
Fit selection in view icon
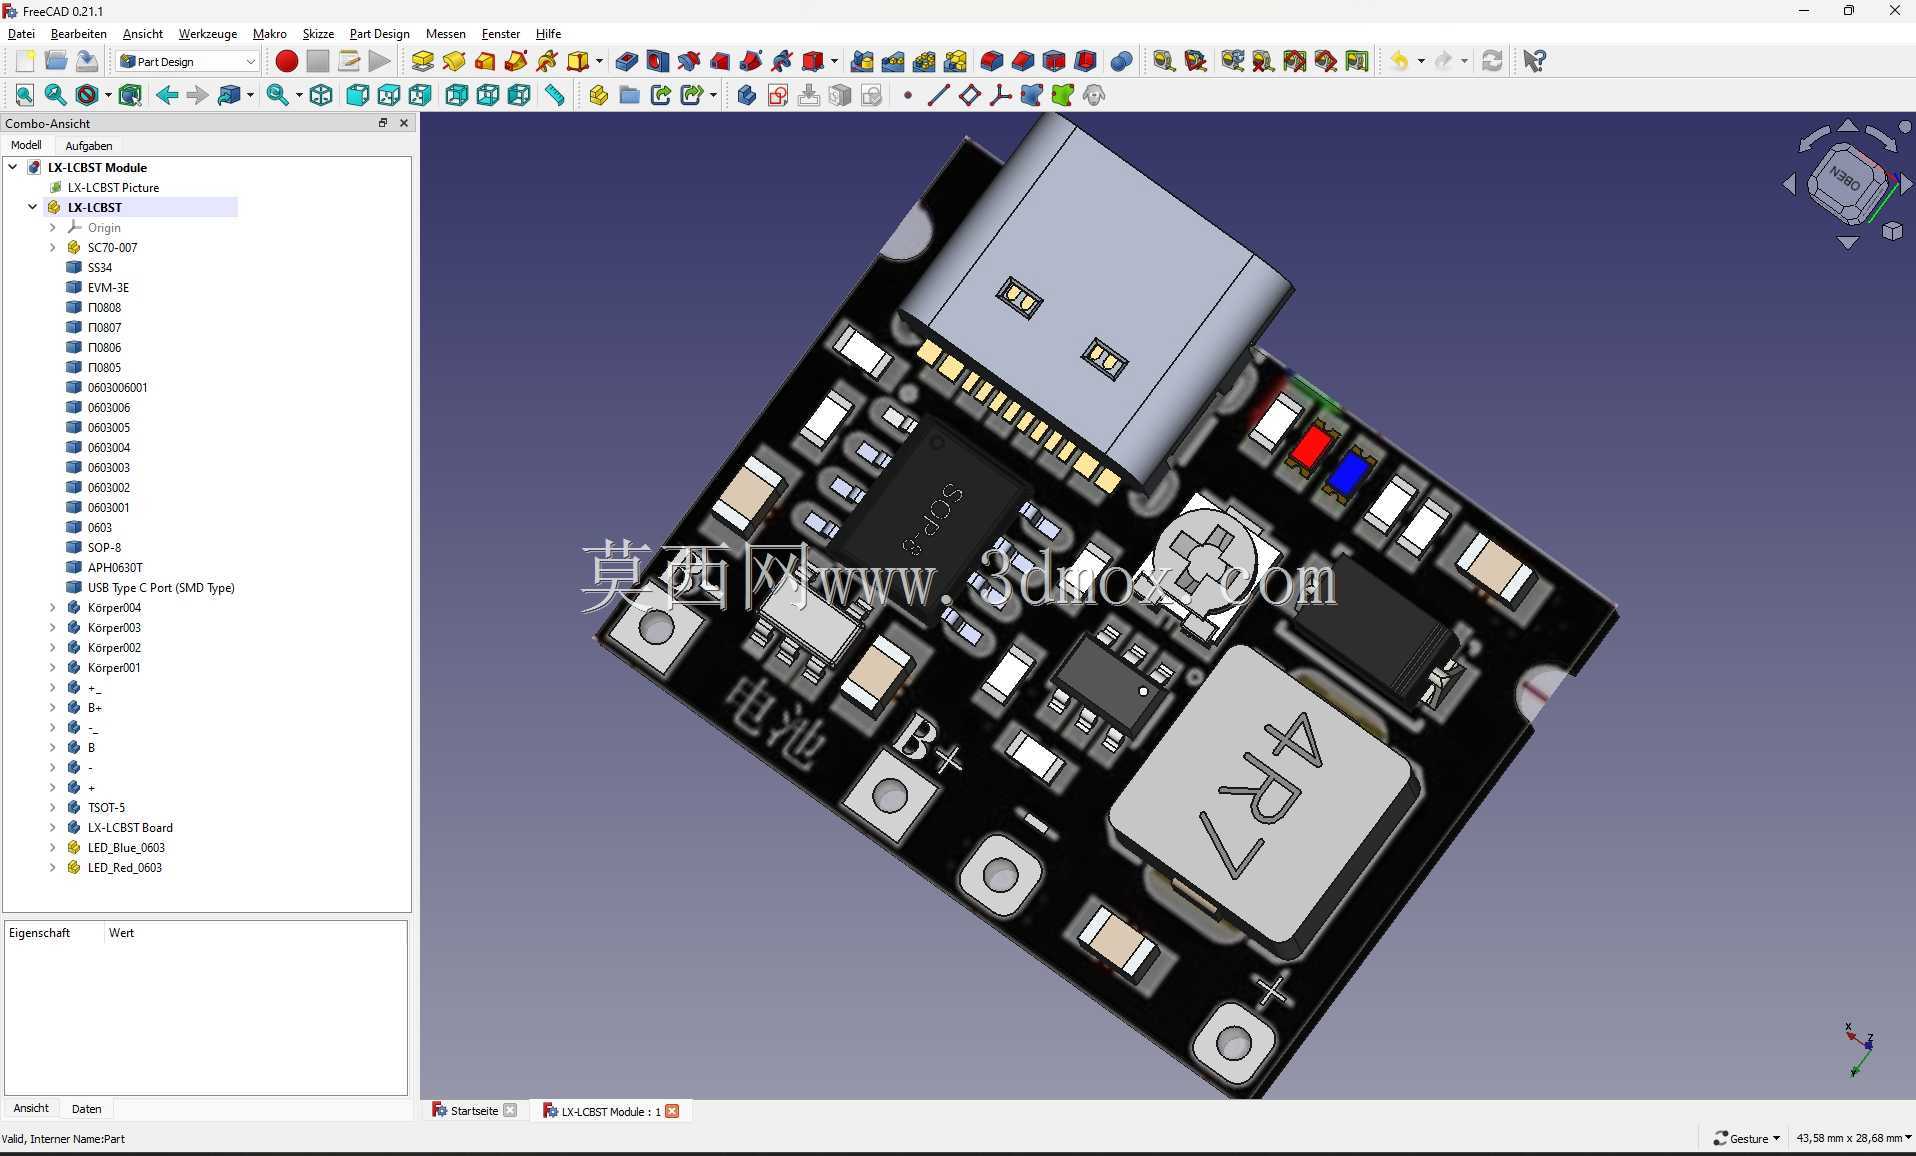point(56,95)
